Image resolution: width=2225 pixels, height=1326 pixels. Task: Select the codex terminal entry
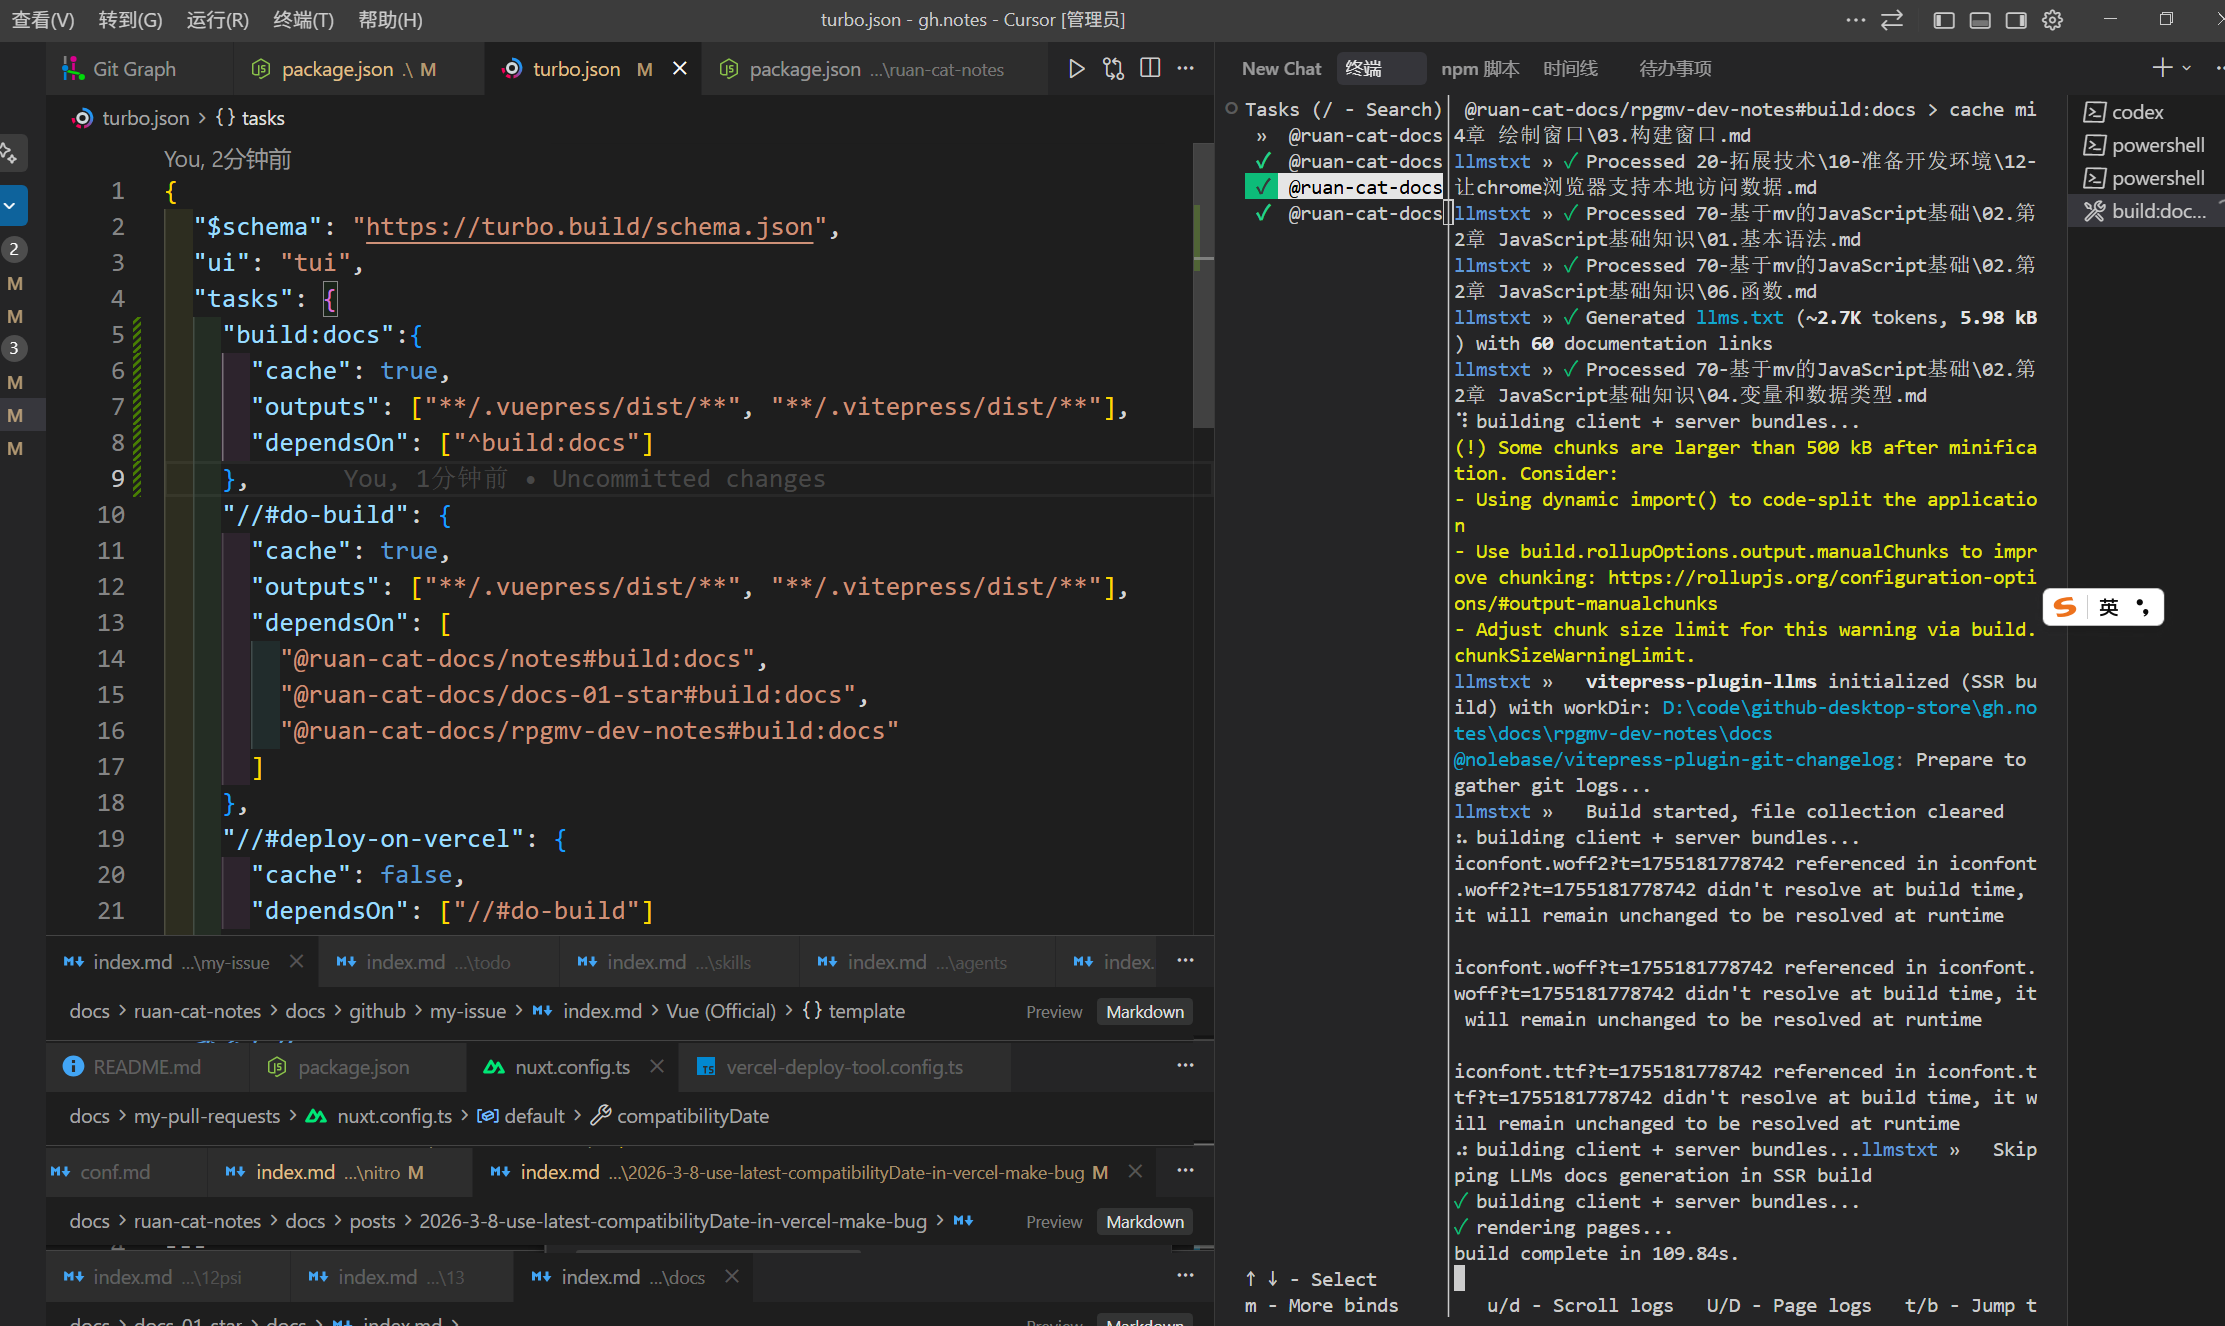click(2137, 112)
